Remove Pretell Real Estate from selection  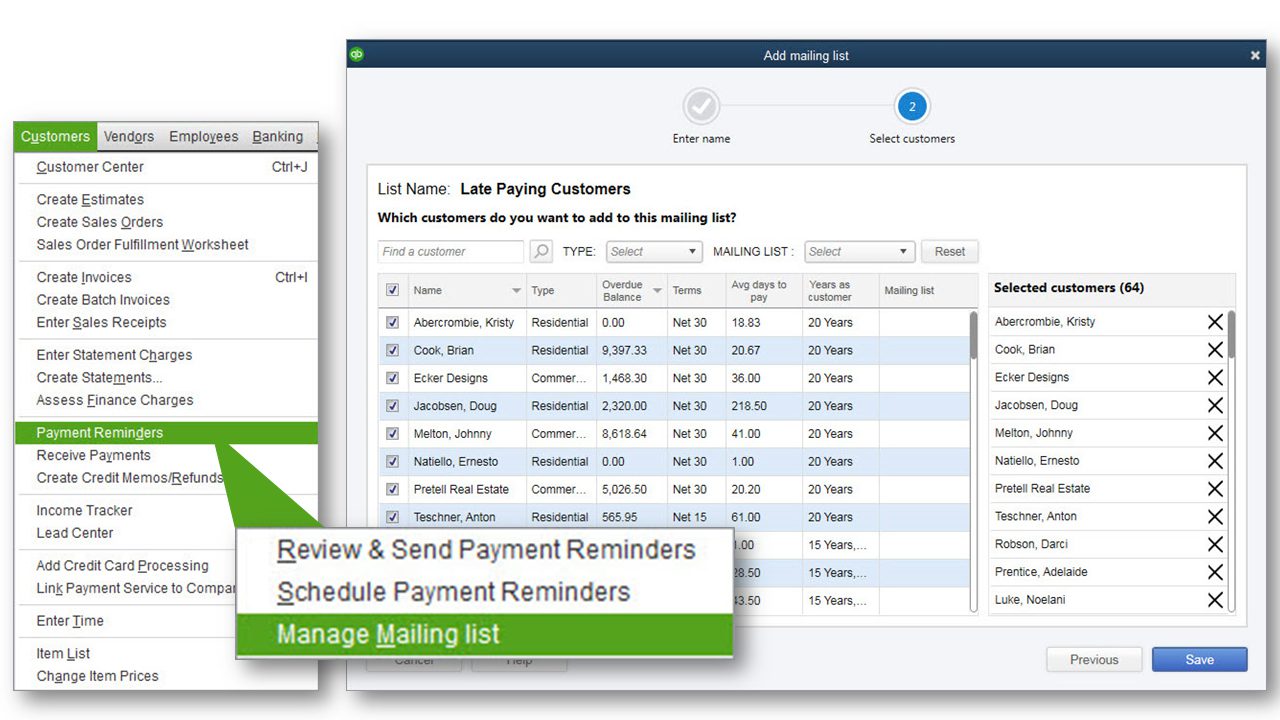(1215, 489)
